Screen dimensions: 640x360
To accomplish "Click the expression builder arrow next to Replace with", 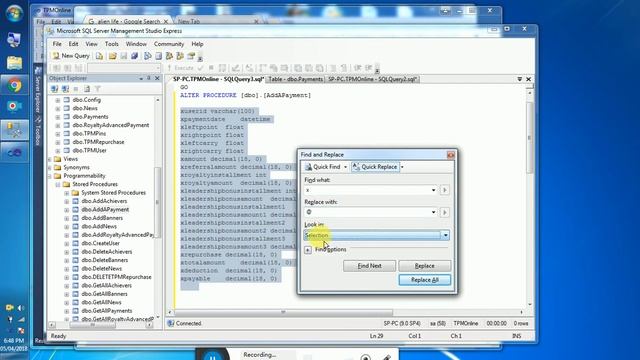I will click(444, 212).
